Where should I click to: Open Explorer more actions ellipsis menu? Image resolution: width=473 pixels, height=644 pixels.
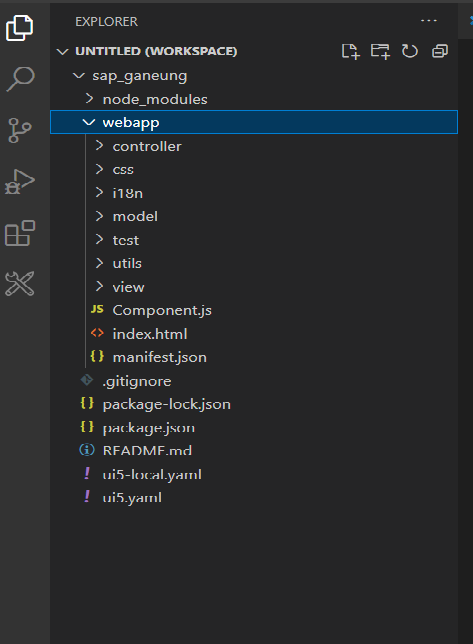429,21
